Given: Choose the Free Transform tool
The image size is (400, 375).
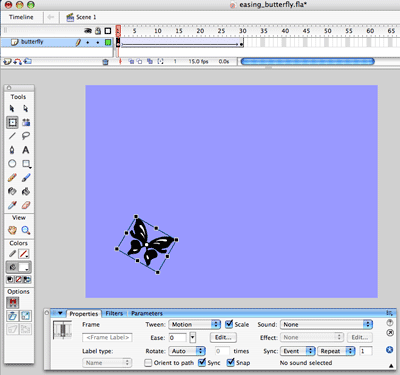Looking at the screenshot, I should 12,122.
